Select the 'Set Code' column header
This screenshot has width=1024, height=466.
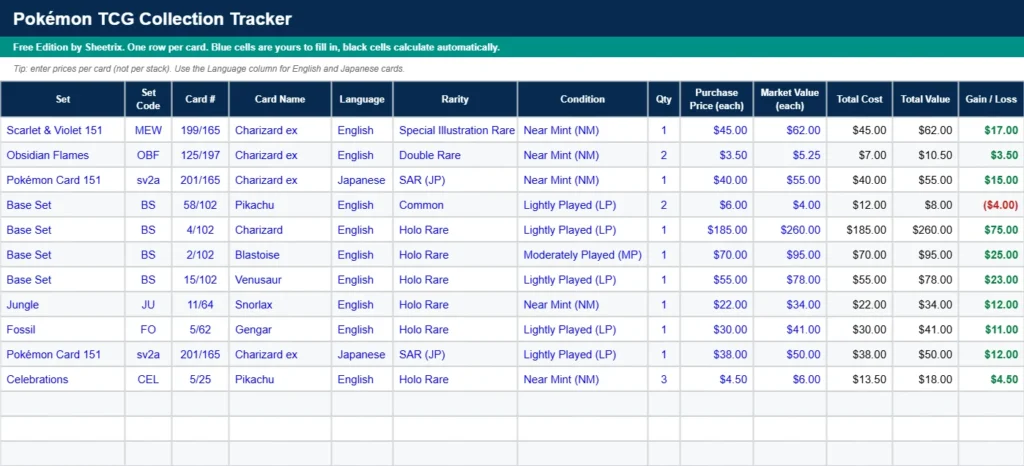click(148, 99)
